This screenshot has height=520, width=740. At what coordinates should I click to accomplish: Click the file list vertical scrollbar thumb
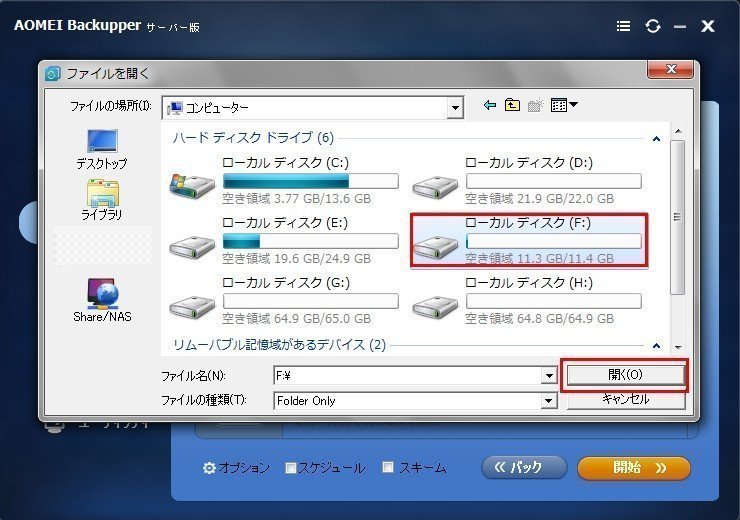[x=678, y=217]
